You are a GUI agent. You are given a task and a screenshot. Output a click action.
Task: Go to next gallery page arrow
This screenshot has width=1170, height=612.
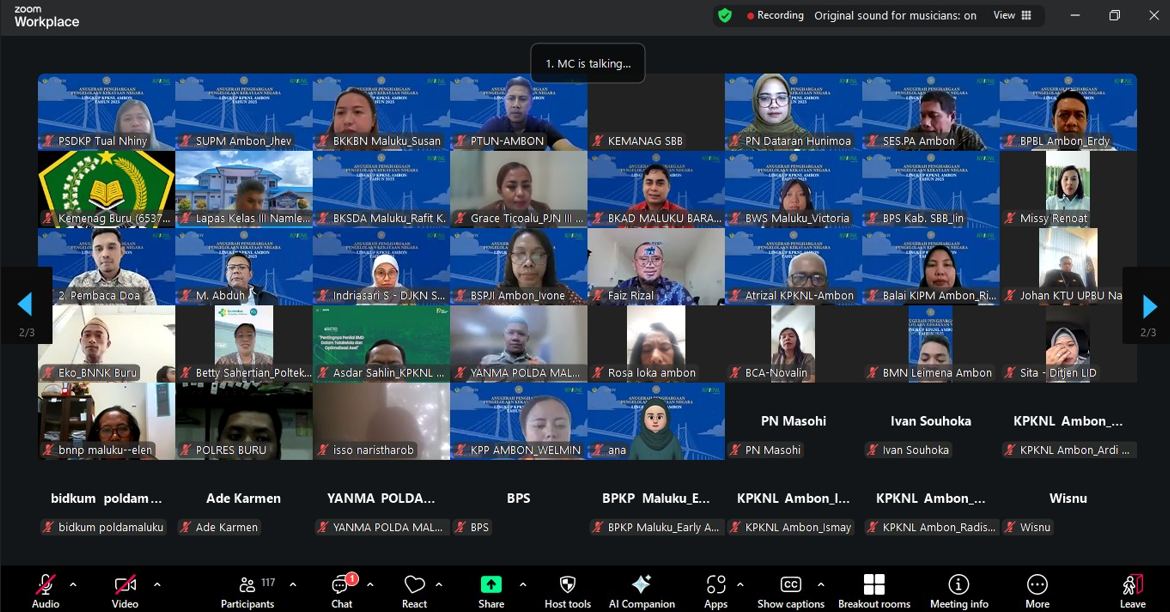1148,306
